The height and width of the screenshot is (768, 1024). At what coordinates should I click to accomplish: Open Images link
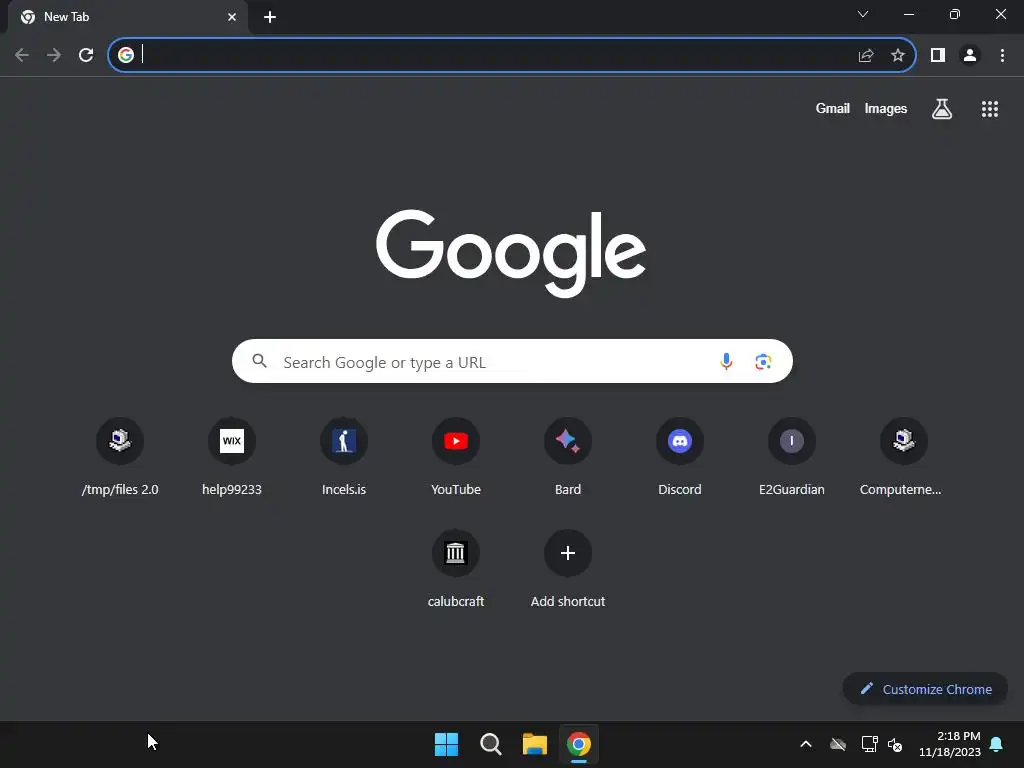pos(886,108)
